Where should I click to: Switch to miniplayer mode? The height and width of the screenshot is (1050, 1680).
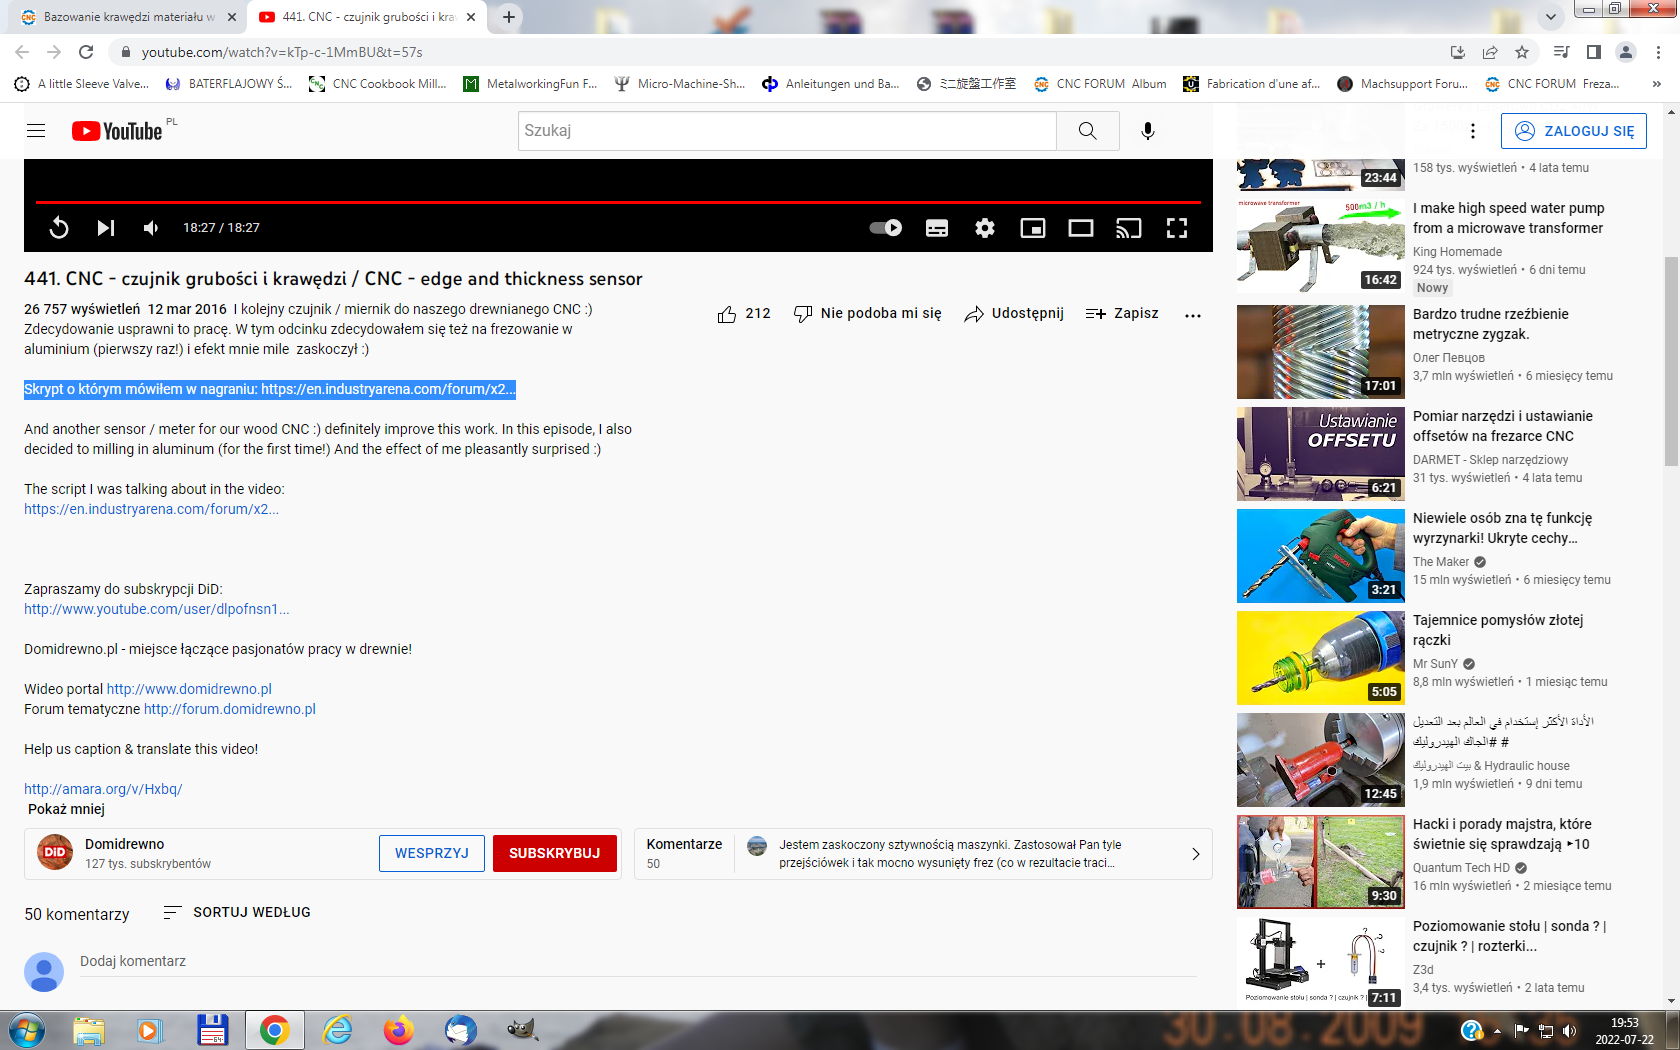point(1033,228)
